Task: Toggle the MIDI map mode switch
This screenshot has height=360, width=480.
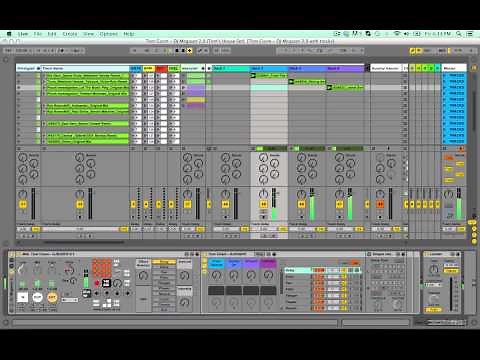Action: (443, 51)
